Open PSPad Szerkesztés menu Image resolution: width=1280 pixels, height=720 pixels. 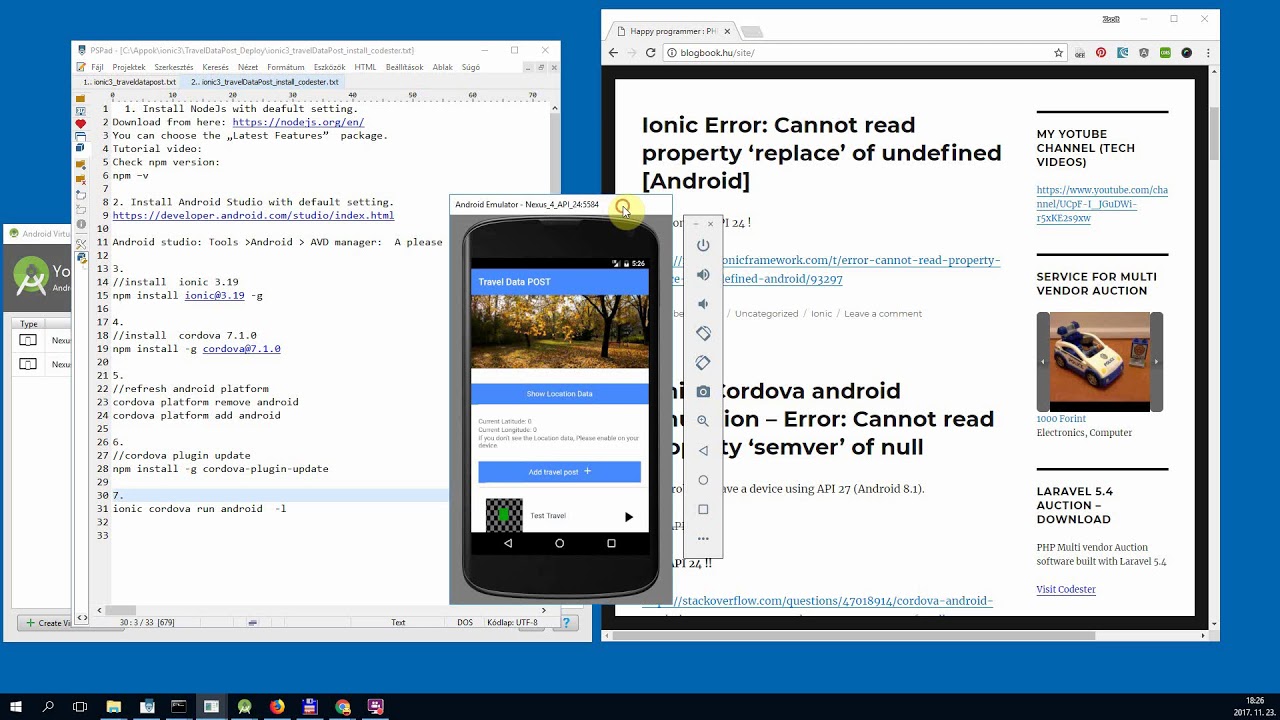(174, 67)
